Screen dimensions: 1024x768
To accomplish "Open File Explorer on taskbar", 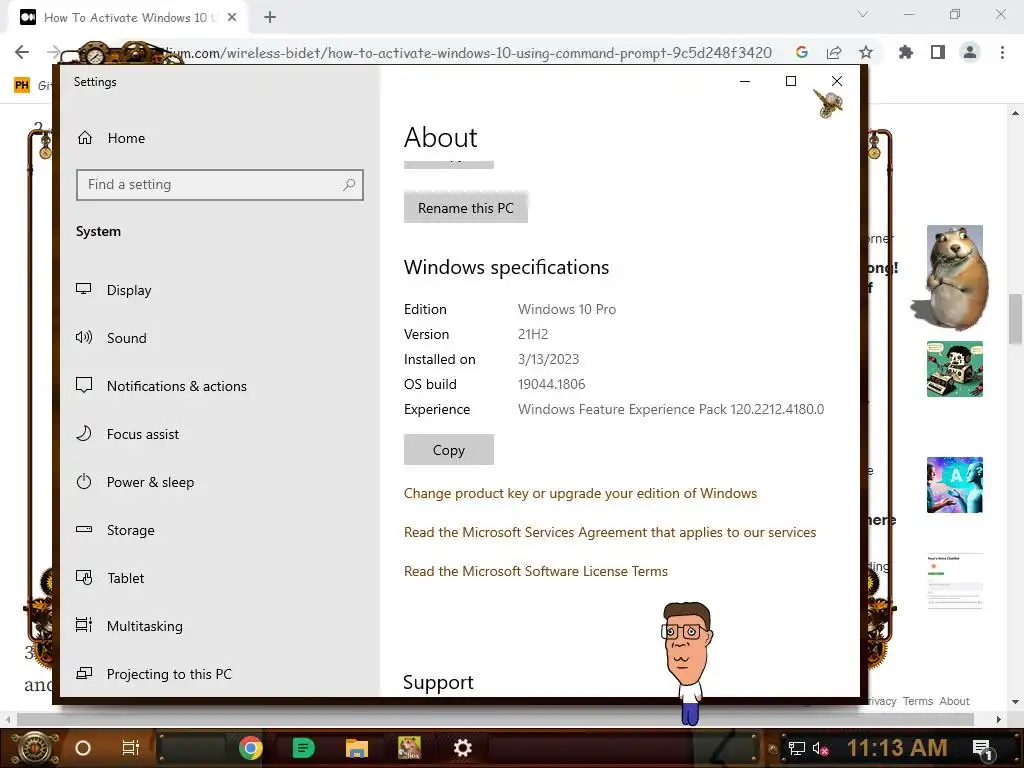I will 357,748.
